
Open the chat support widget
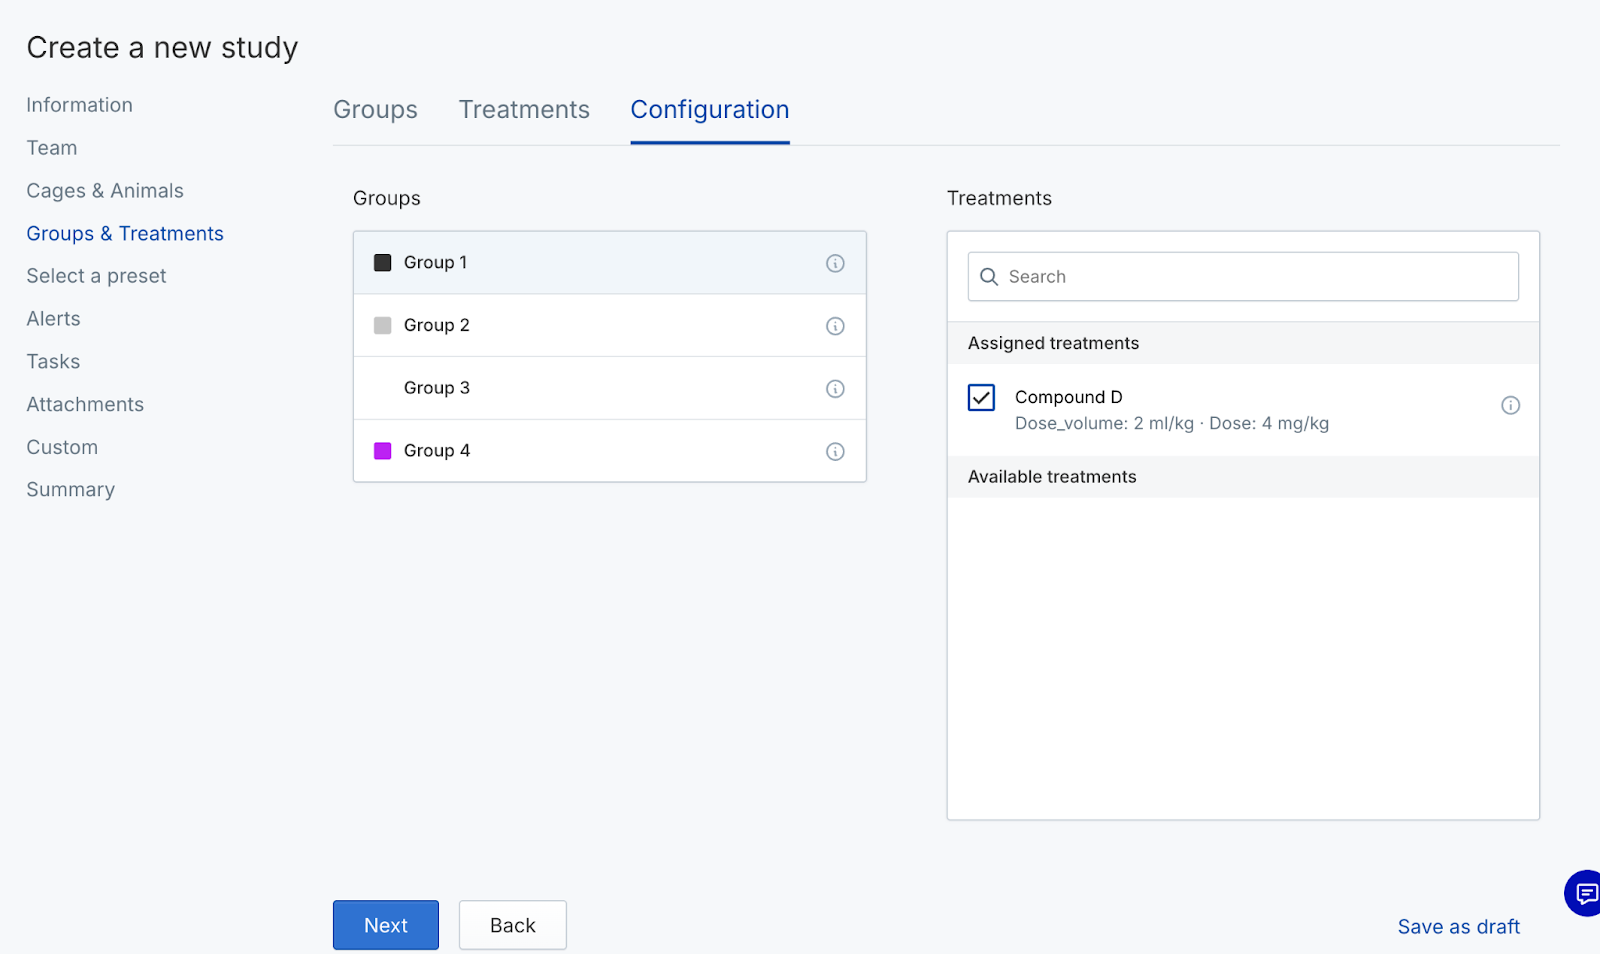pos(1584,893)
